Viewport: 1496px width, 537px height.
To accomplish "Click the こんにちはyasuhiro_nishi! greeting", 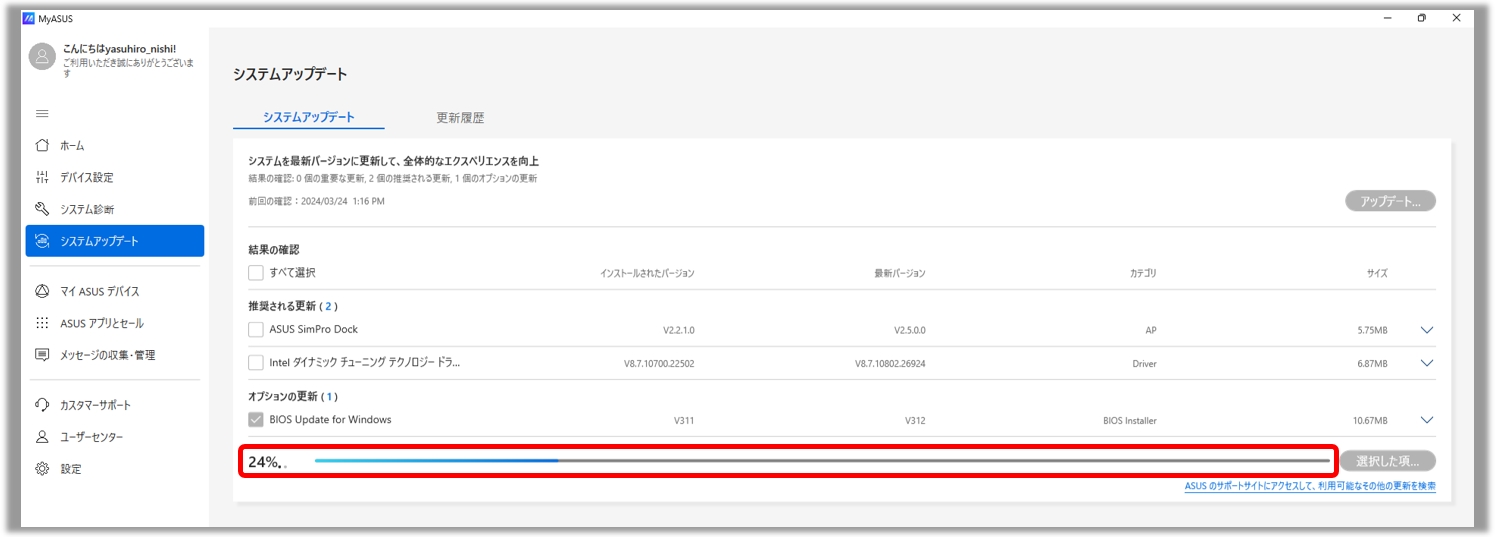I will click(x=119, y=48).
